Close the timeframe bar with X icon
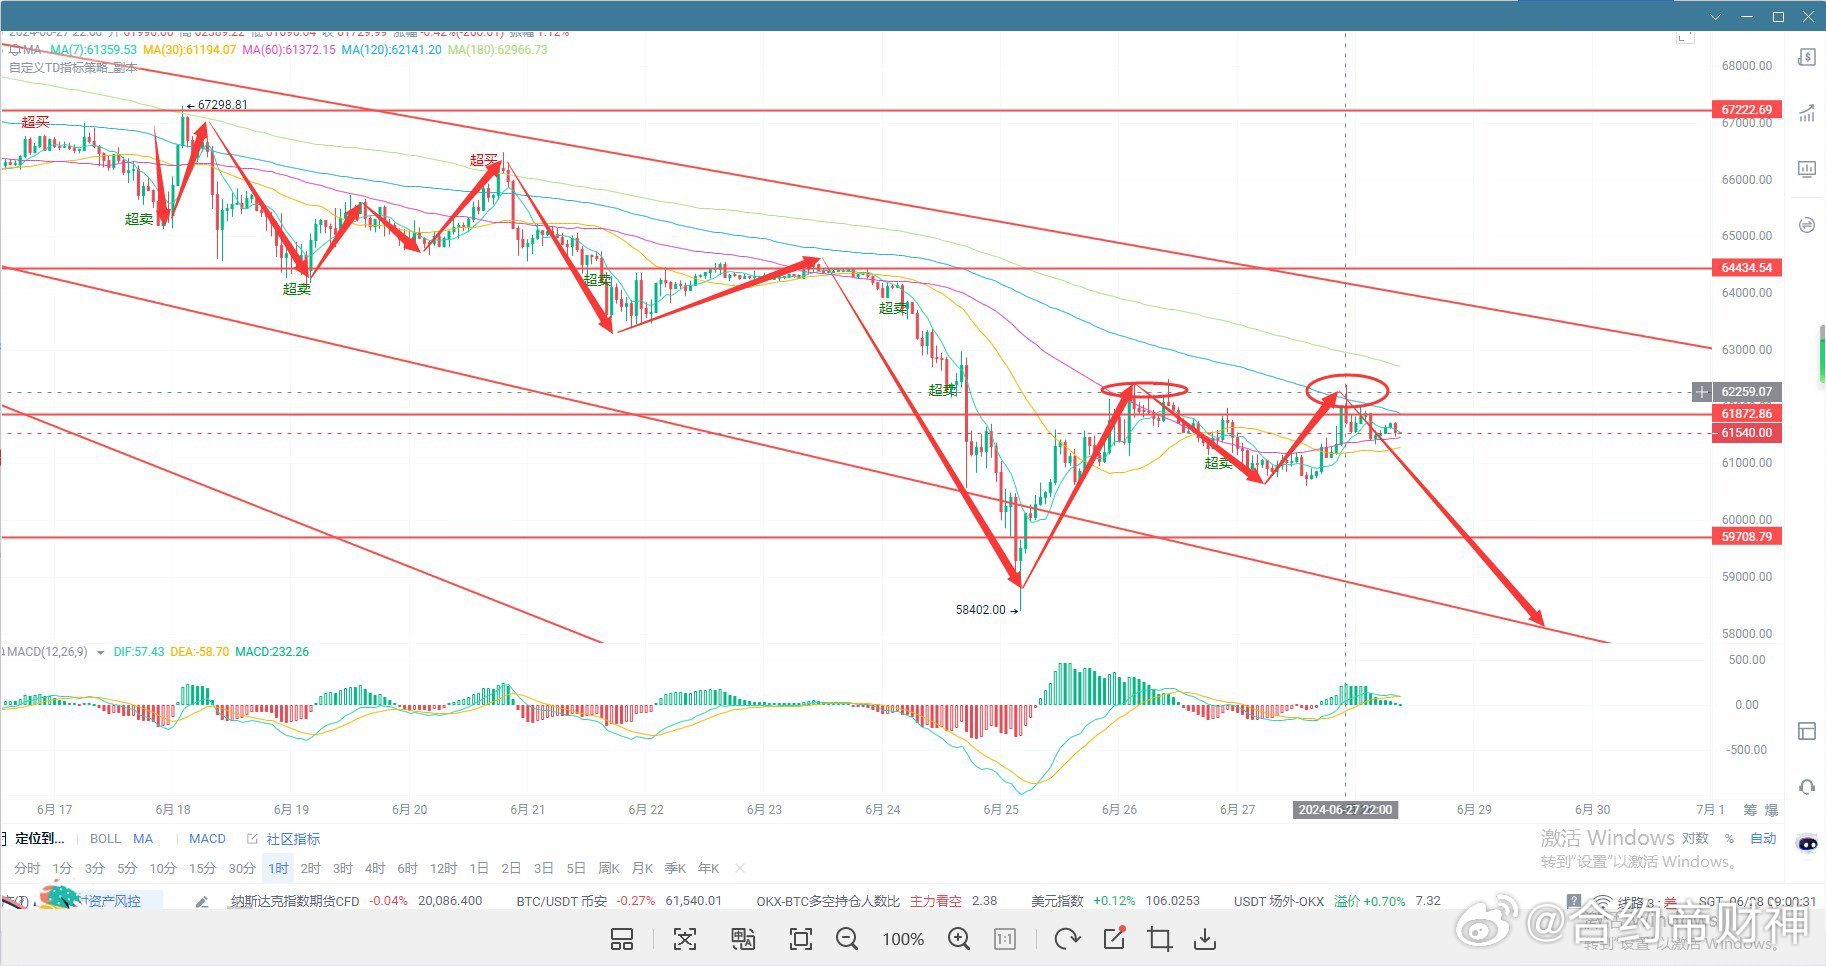 [x=740, y=868]
